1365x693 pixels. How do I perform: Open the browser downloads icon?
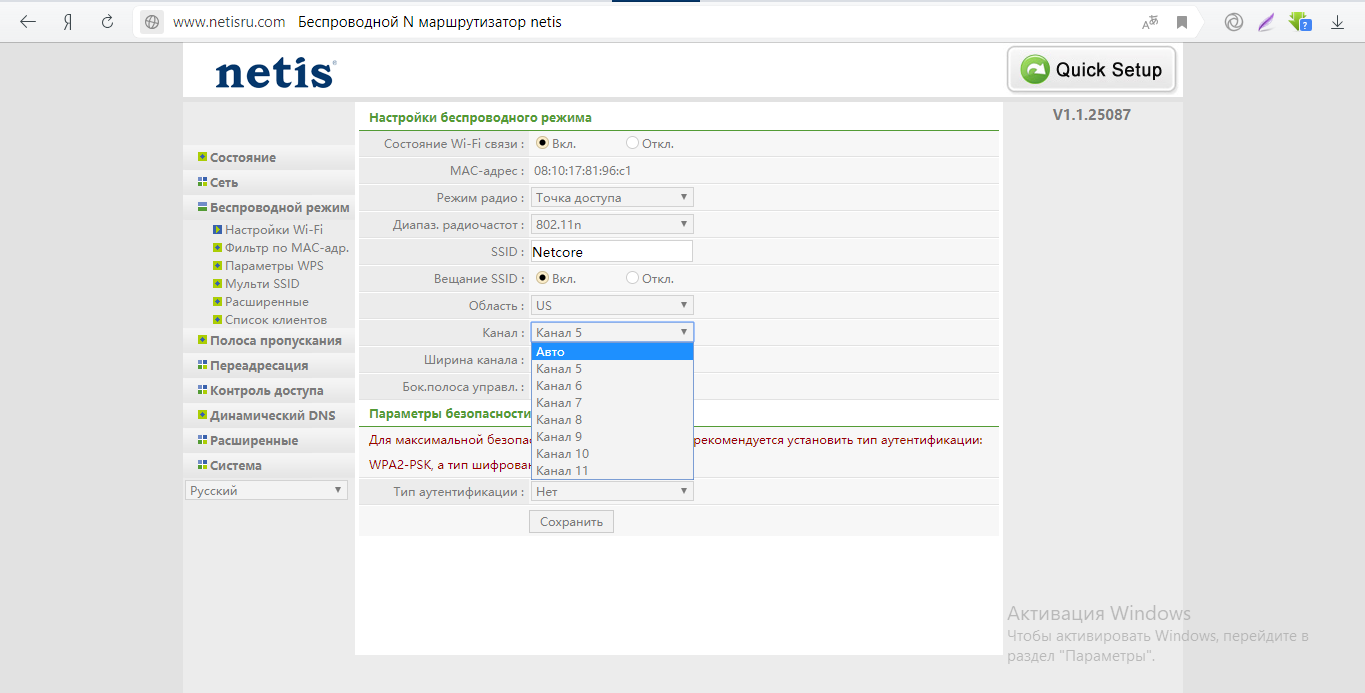pos(1336,22)
